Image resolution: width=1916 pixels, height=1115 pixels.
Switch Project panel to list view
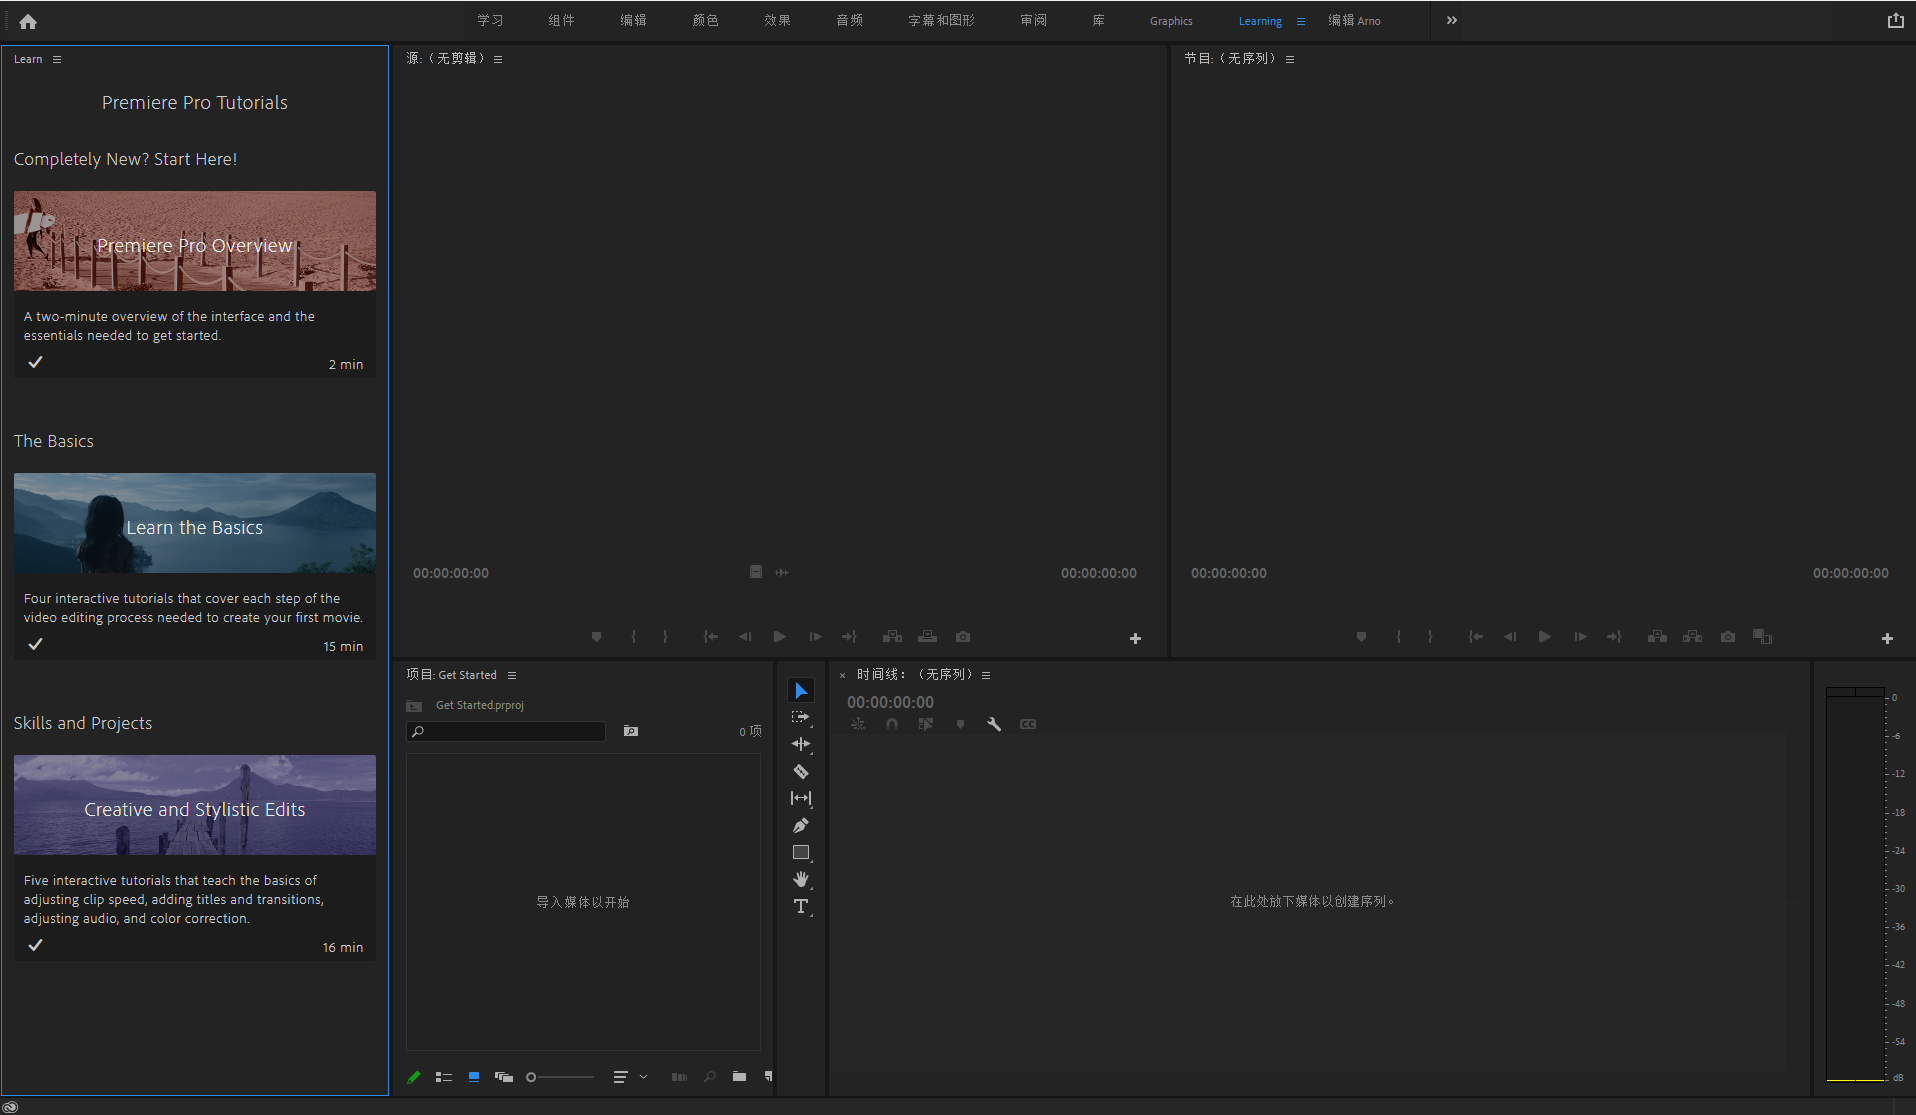pos(444,1077)
